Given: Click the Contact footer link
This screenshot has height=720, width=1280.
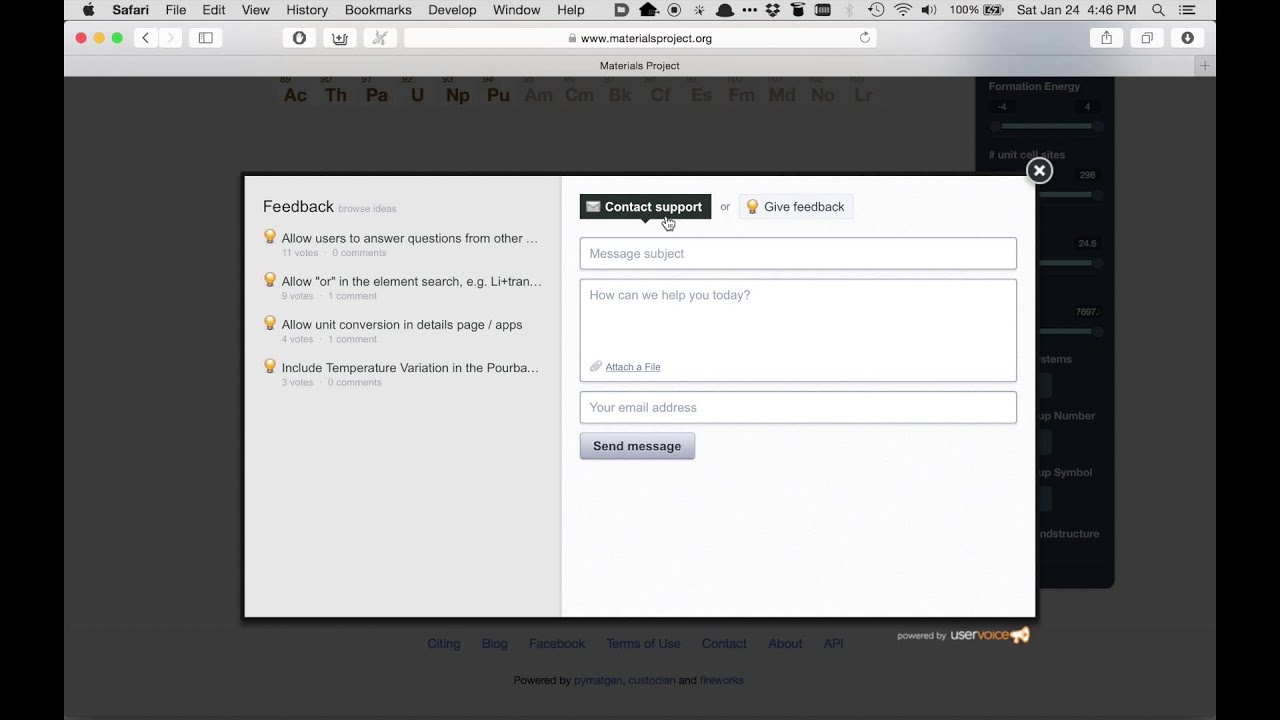Looking at the screenshot, I should pos(724,644).
